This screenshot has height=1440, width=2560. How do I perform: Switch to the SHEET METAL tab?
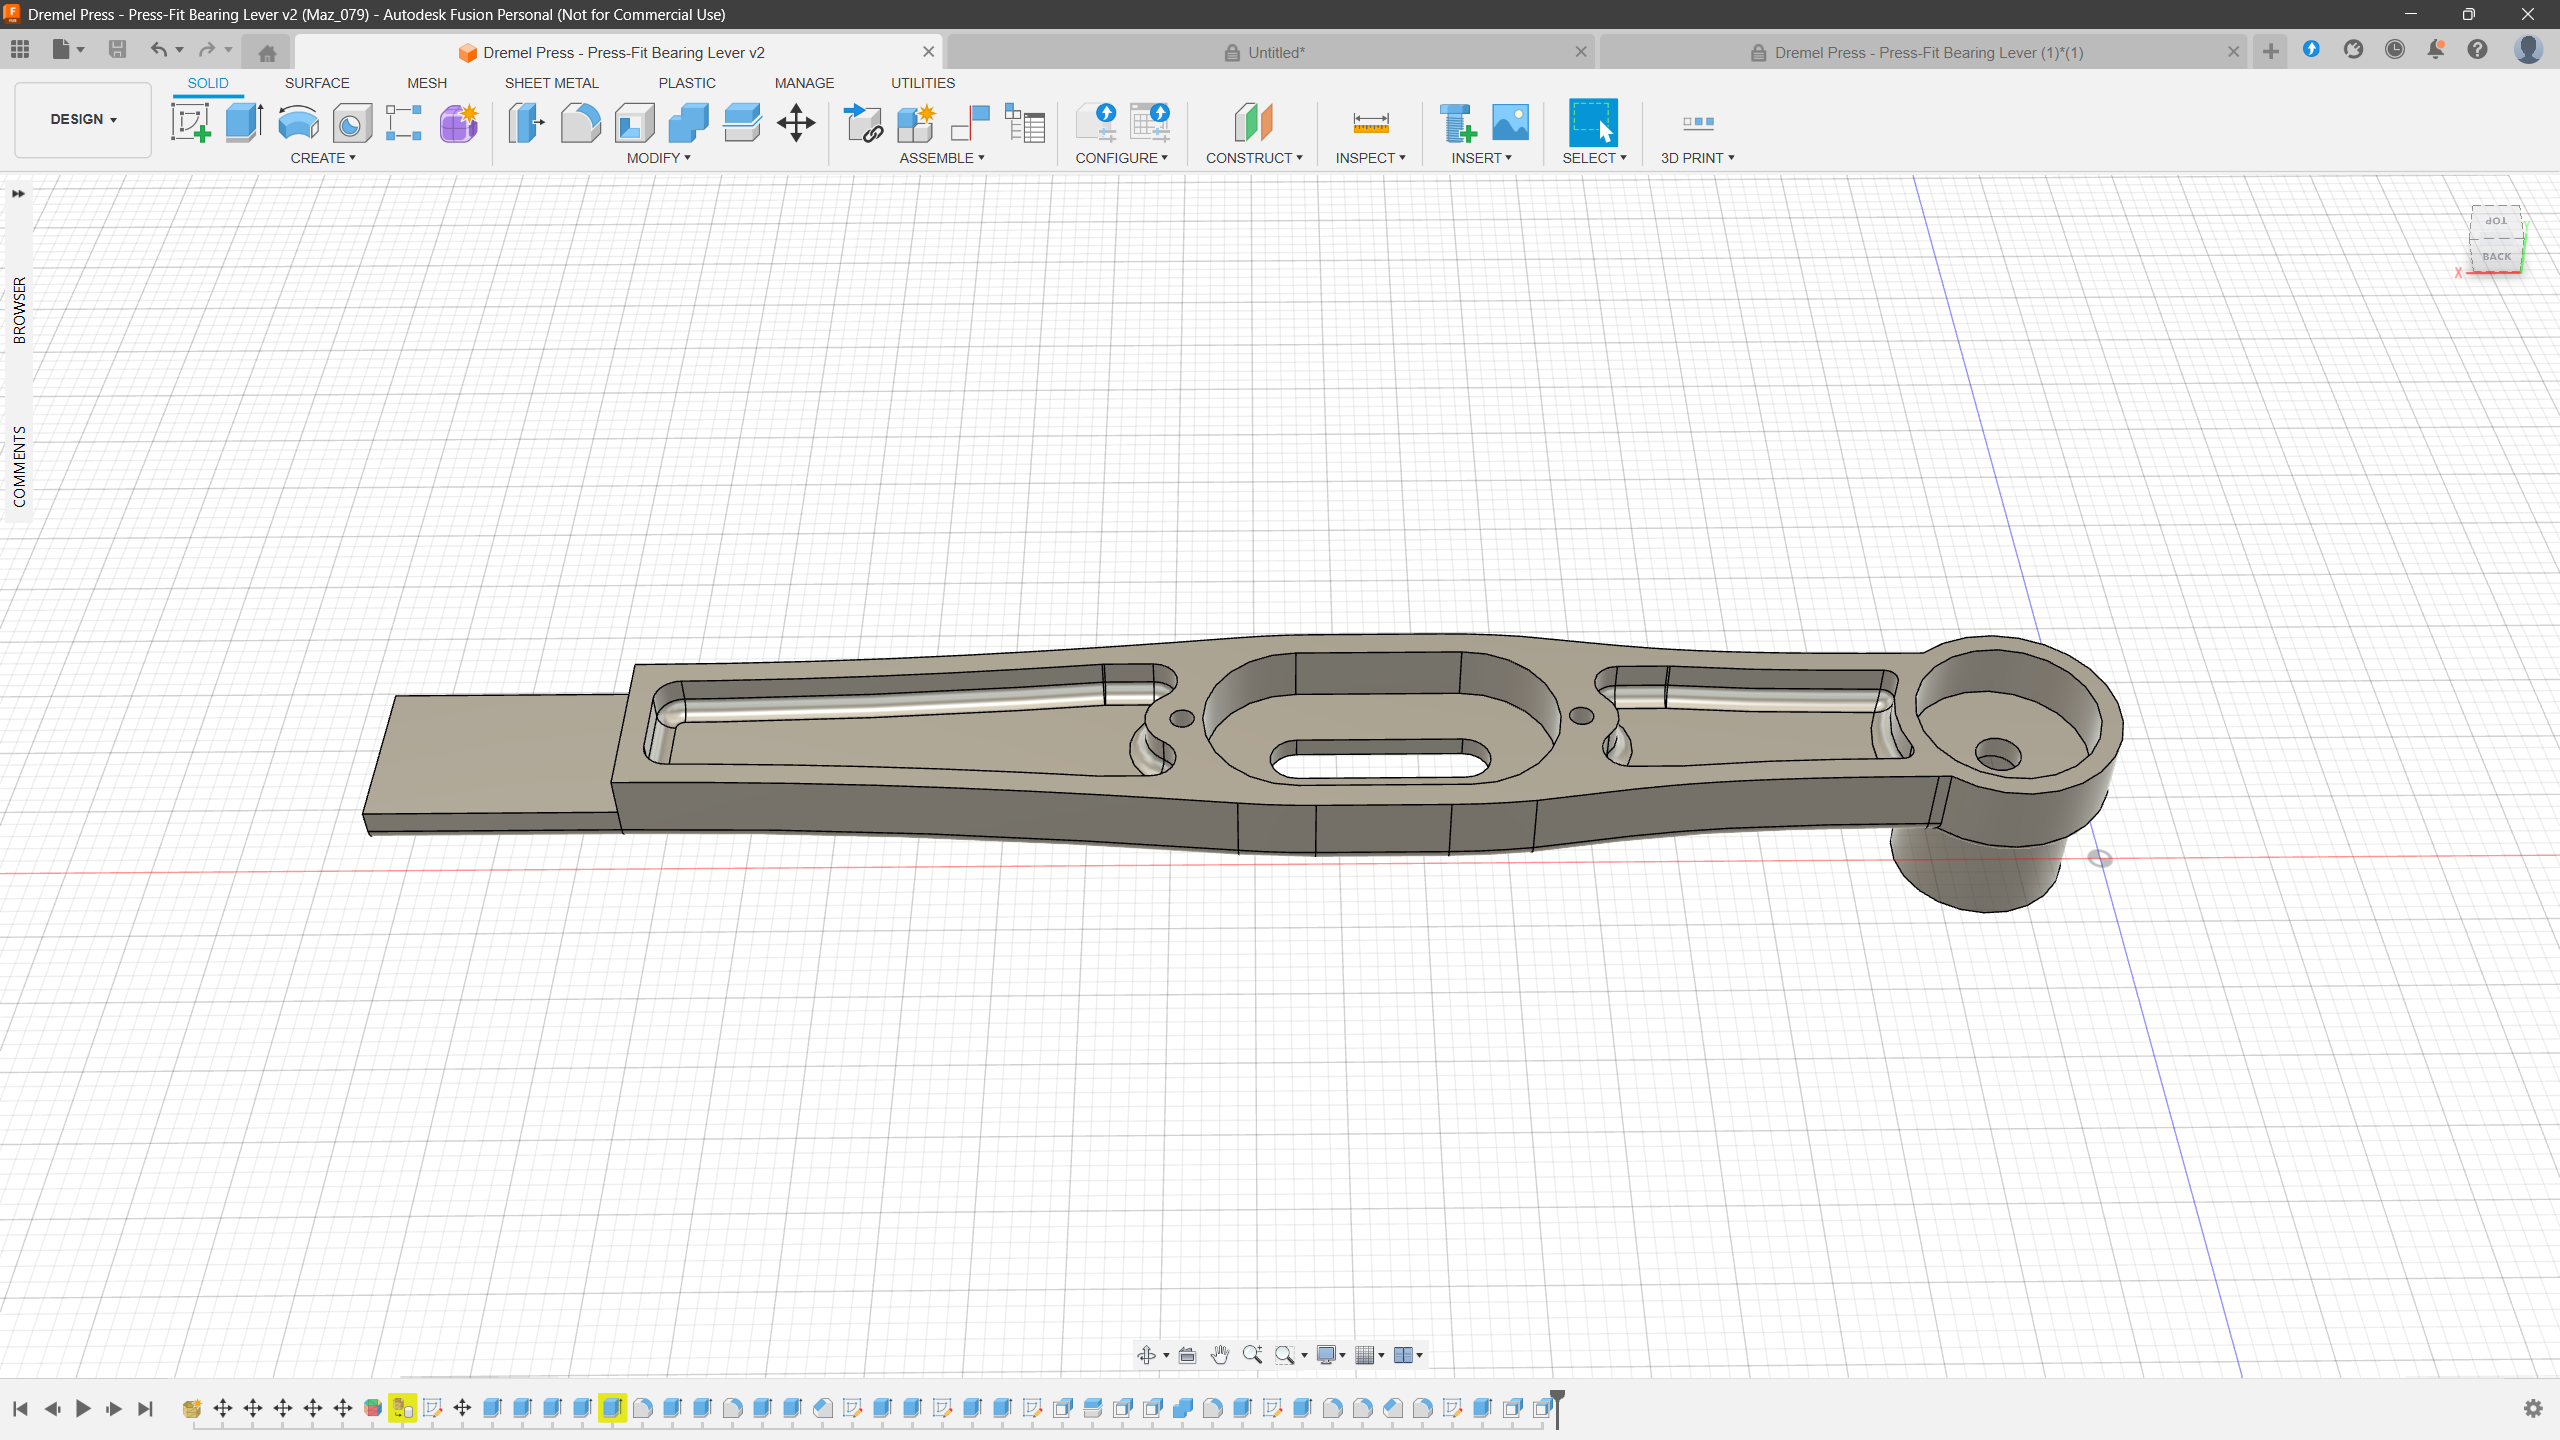(x=551, y=83)
